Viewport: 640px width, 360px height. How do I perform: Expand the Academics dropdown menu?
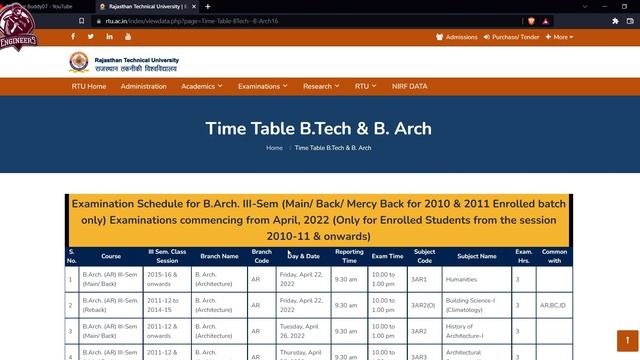pyautogui.click(x=202, y=87)
